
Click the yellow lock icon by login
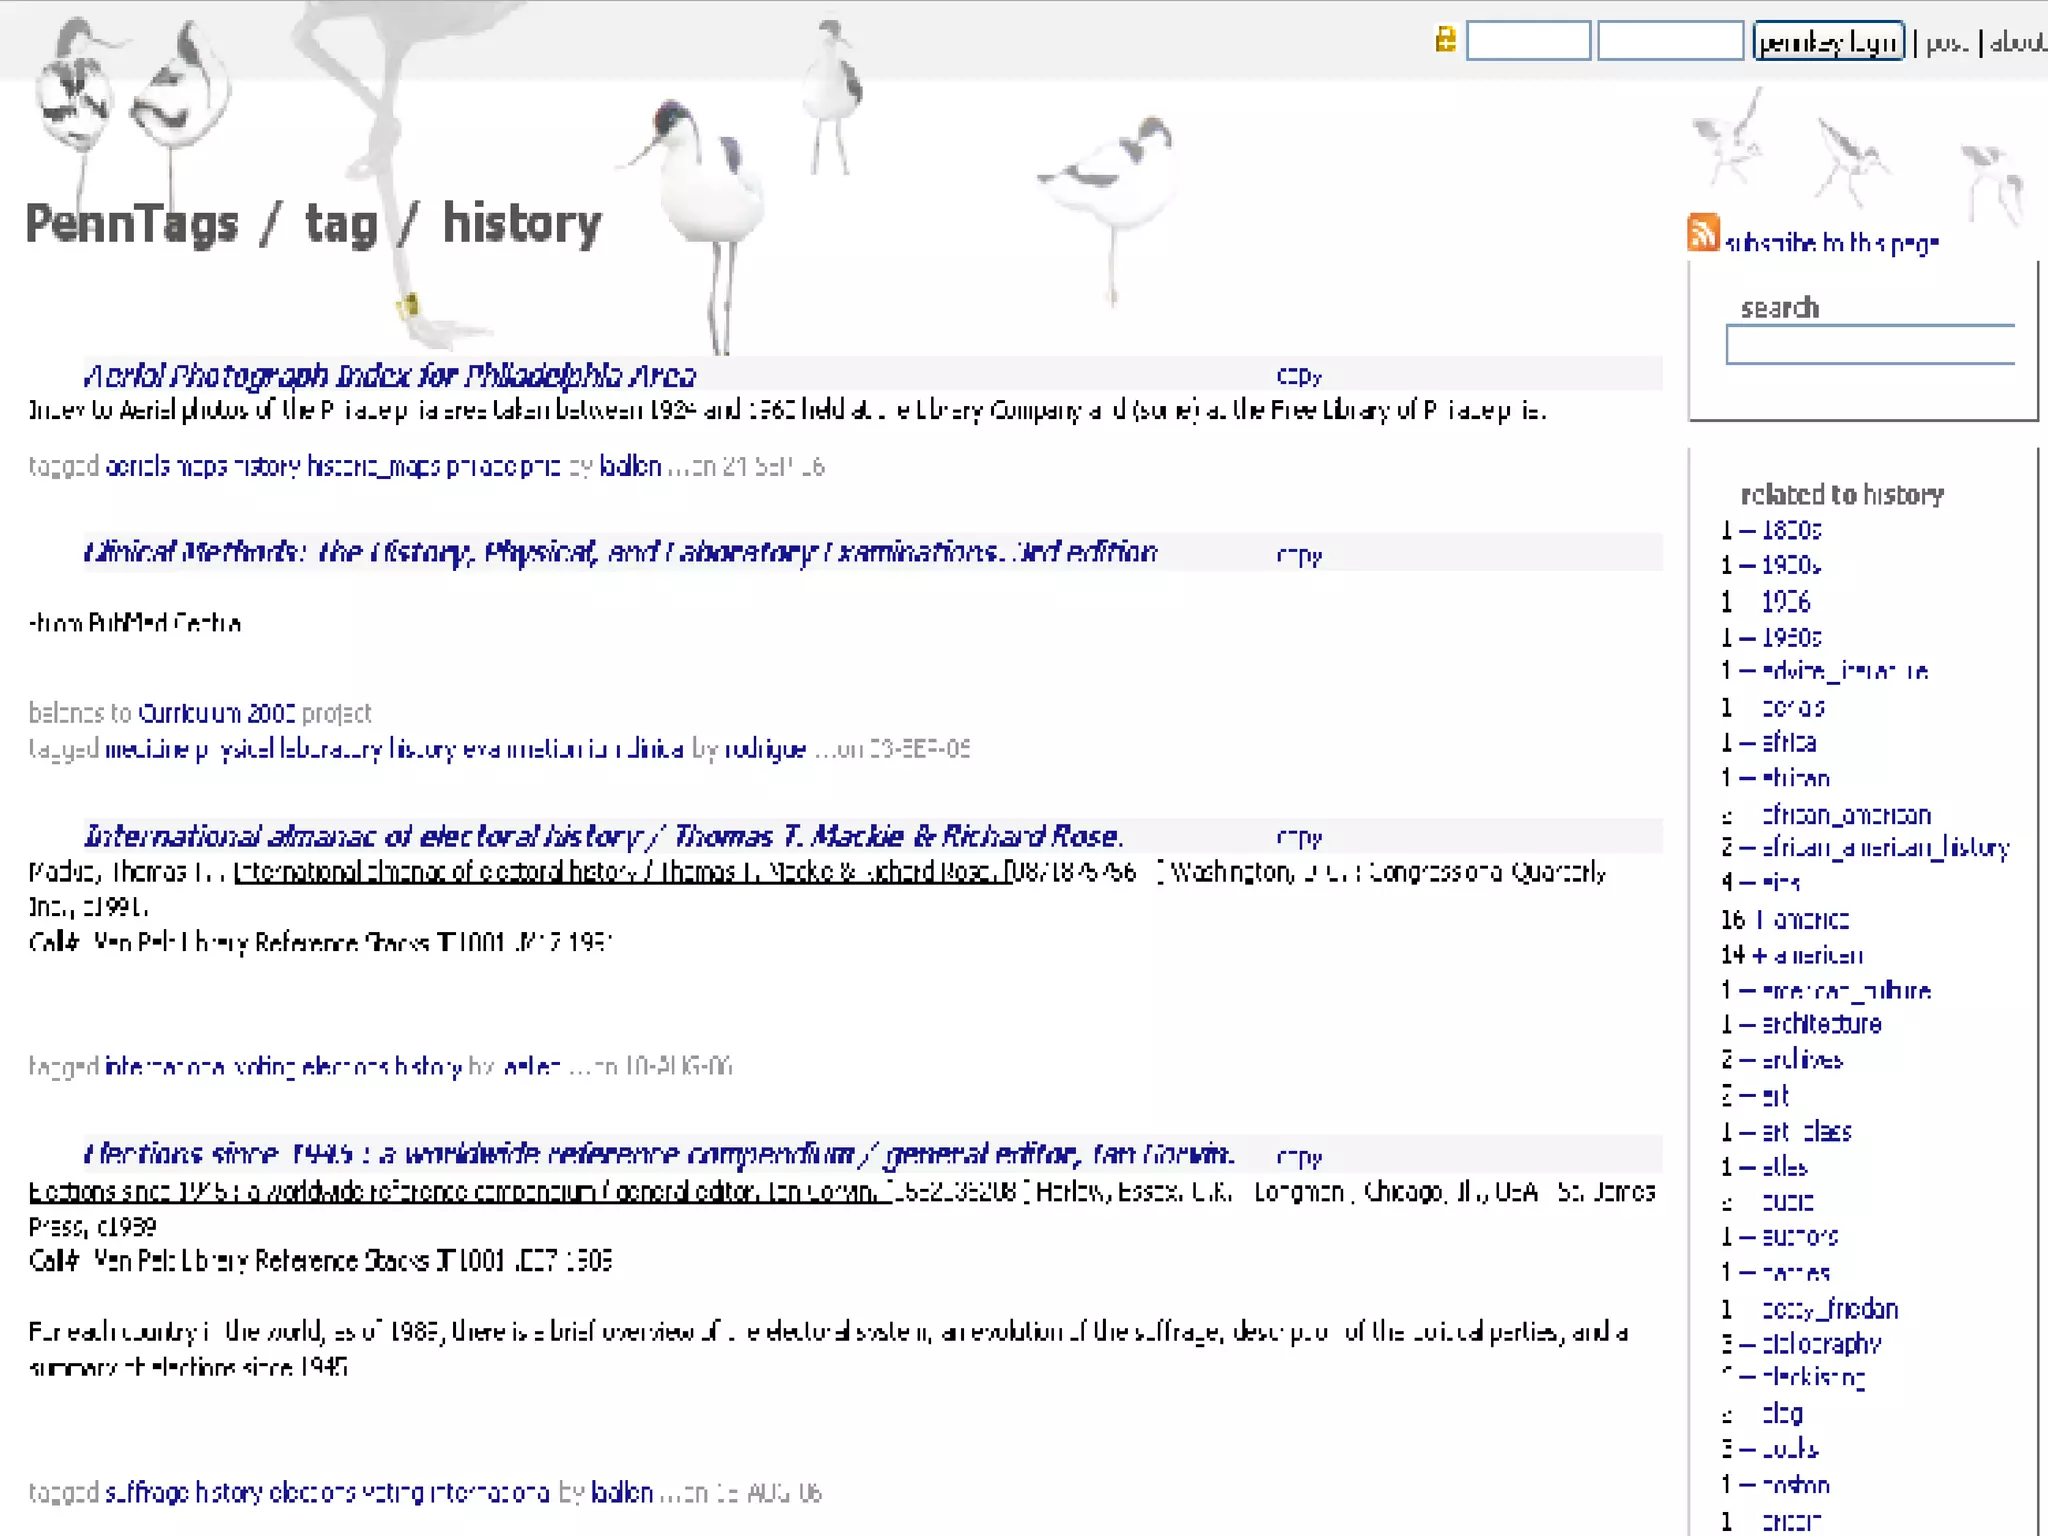coord(1445,40)
